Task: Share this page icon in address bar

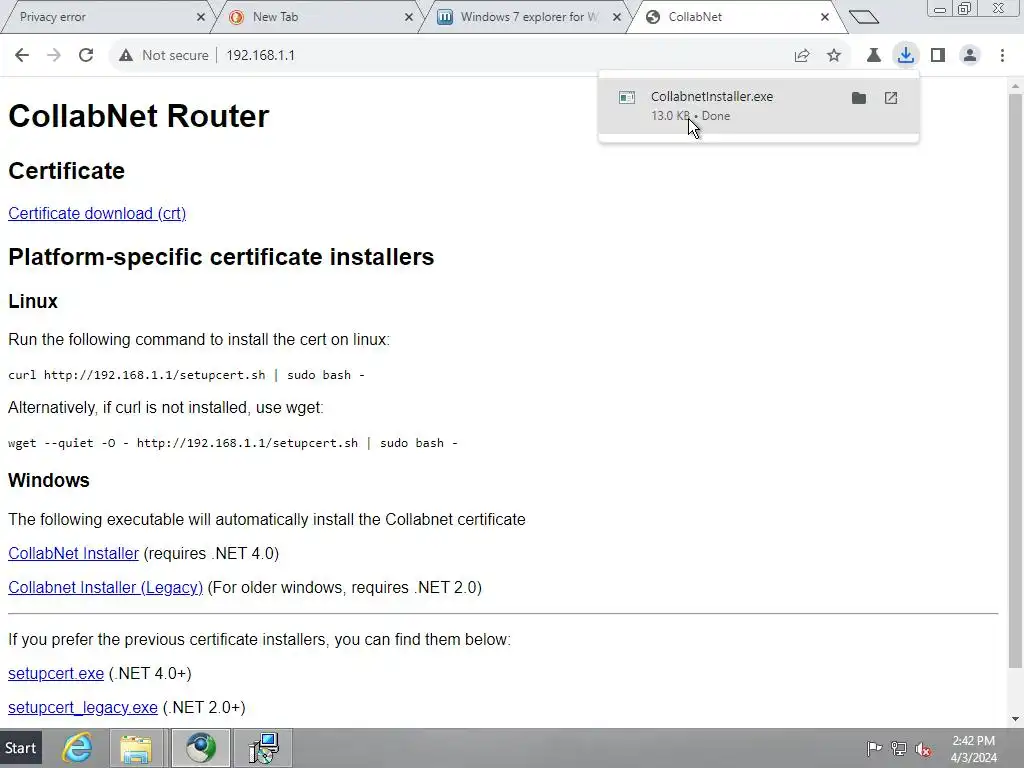Action: pos(802,56)
